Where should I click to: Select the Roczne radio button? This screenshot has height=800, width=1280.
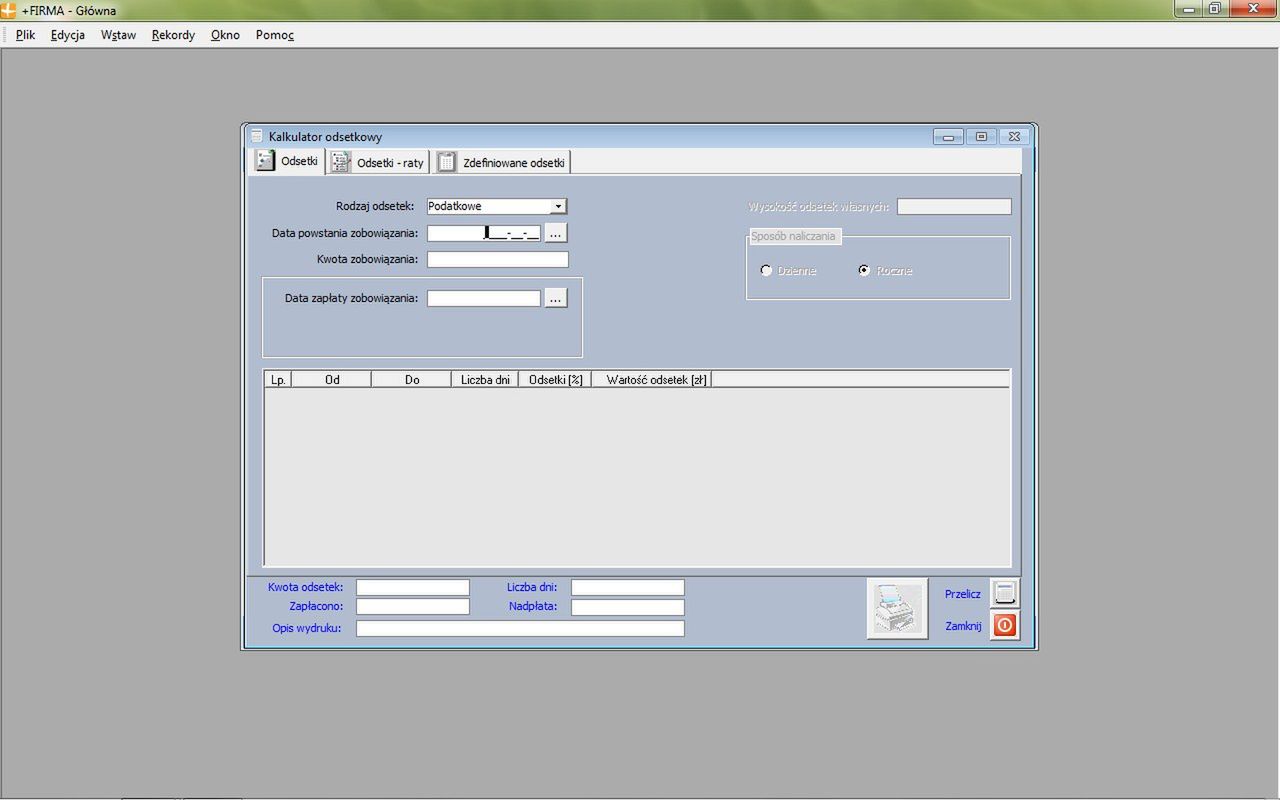click(x=864, y=270)
